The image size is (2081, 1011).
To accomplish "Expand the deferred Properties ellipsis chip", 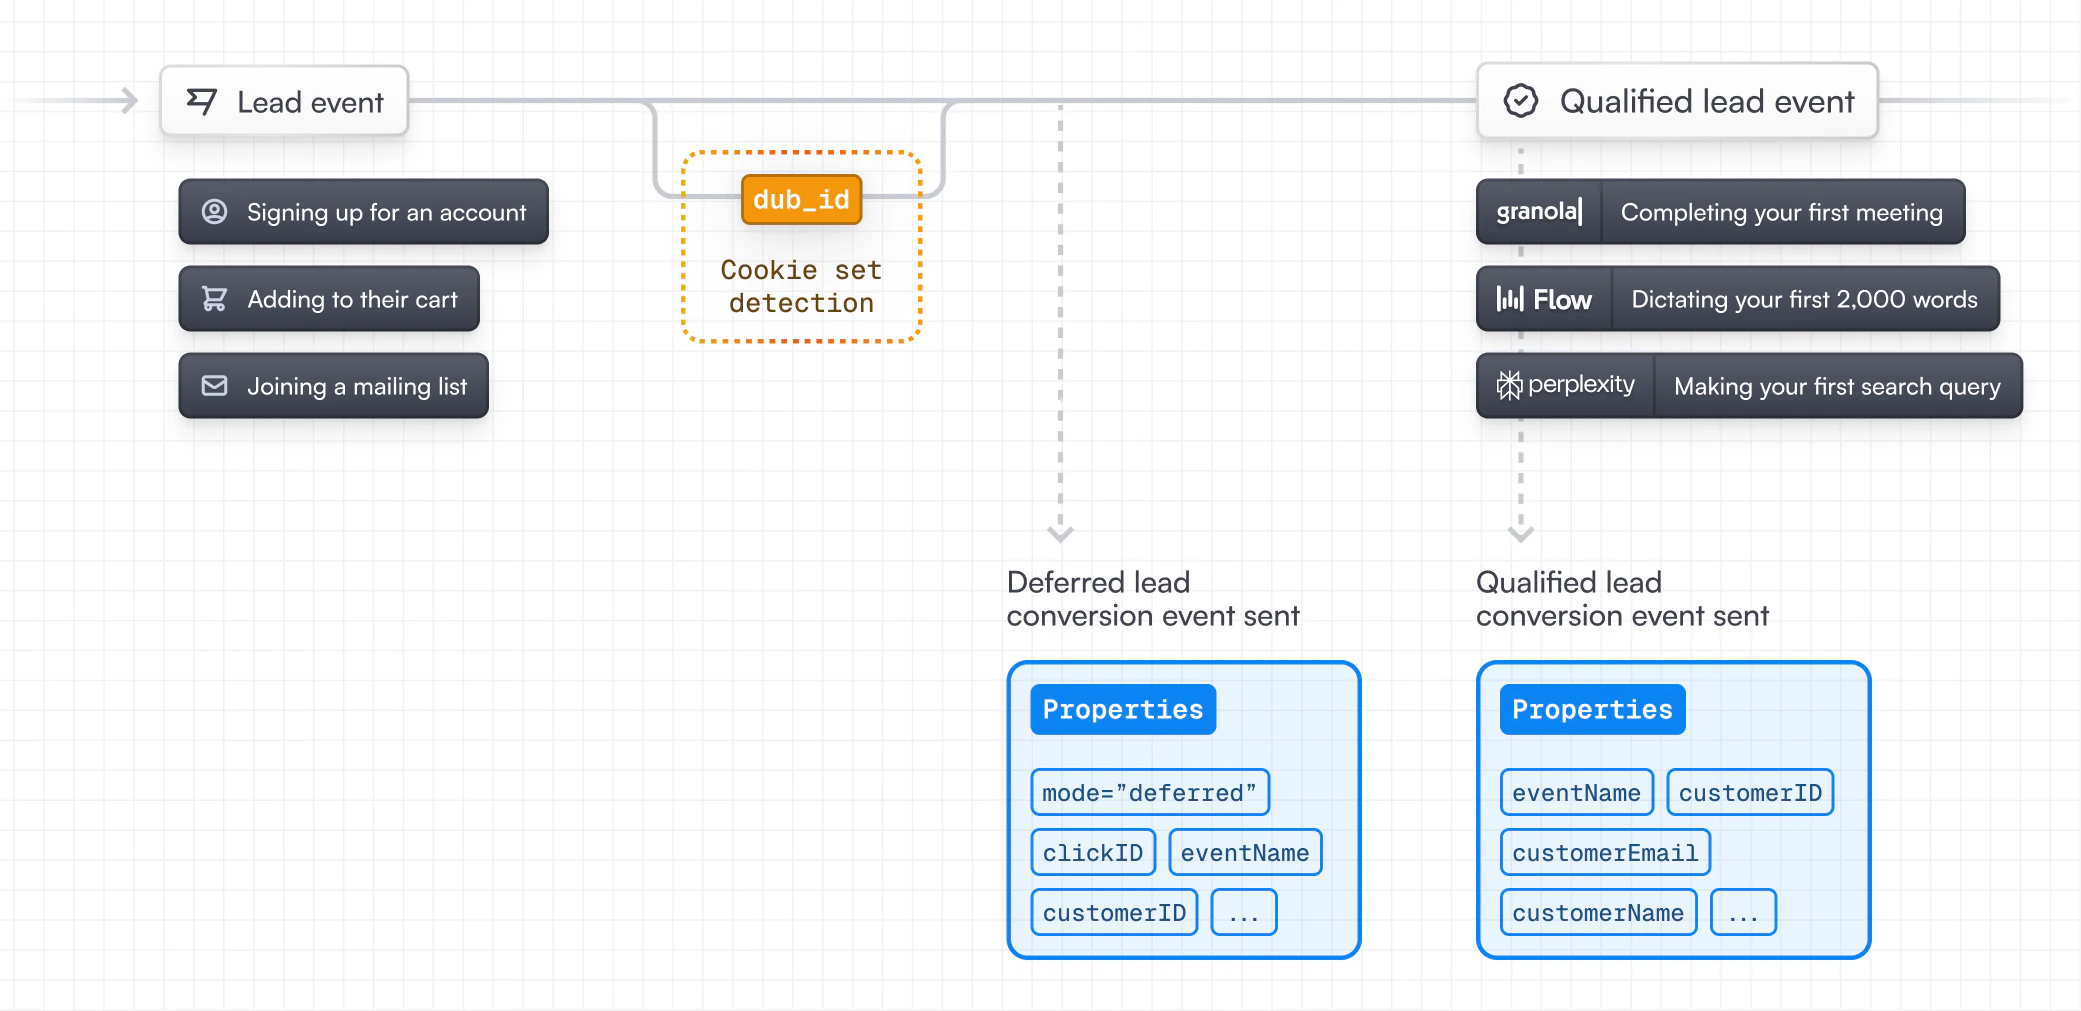I will [1244, 911].
